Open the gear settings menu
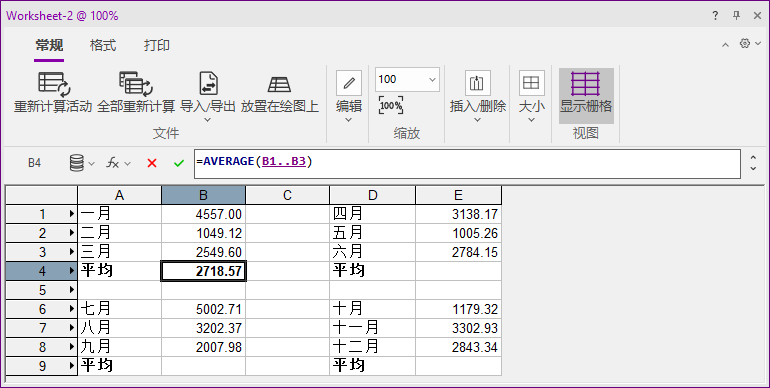Image resolution: width=770 pixels, height=388 pixels. tap(750, 44)
